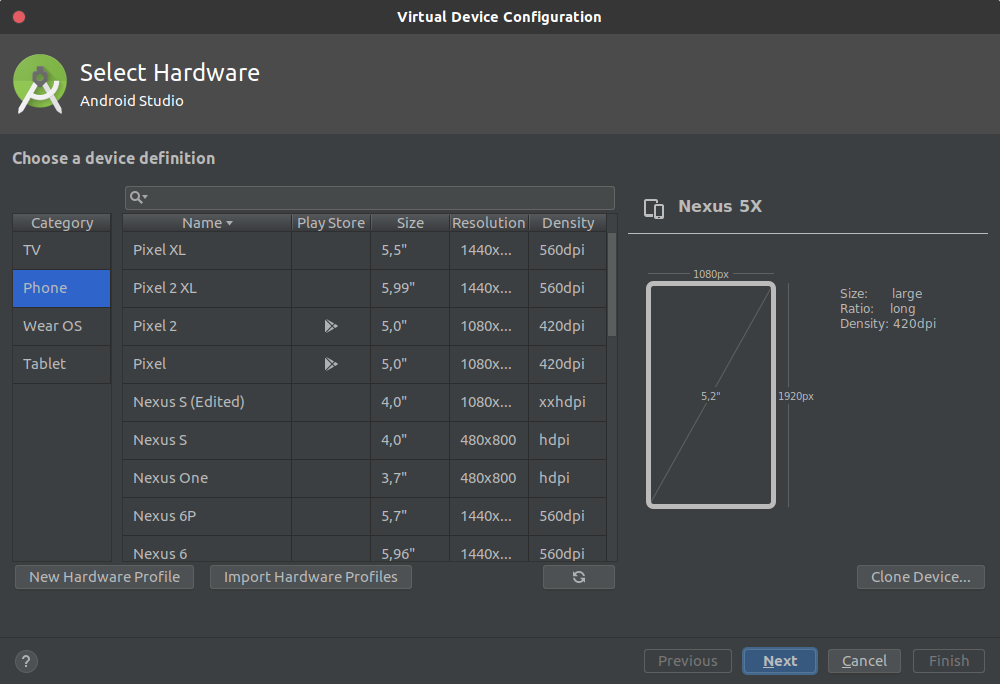
Task: Click the Density column header
Action: [x=568, y=223]
